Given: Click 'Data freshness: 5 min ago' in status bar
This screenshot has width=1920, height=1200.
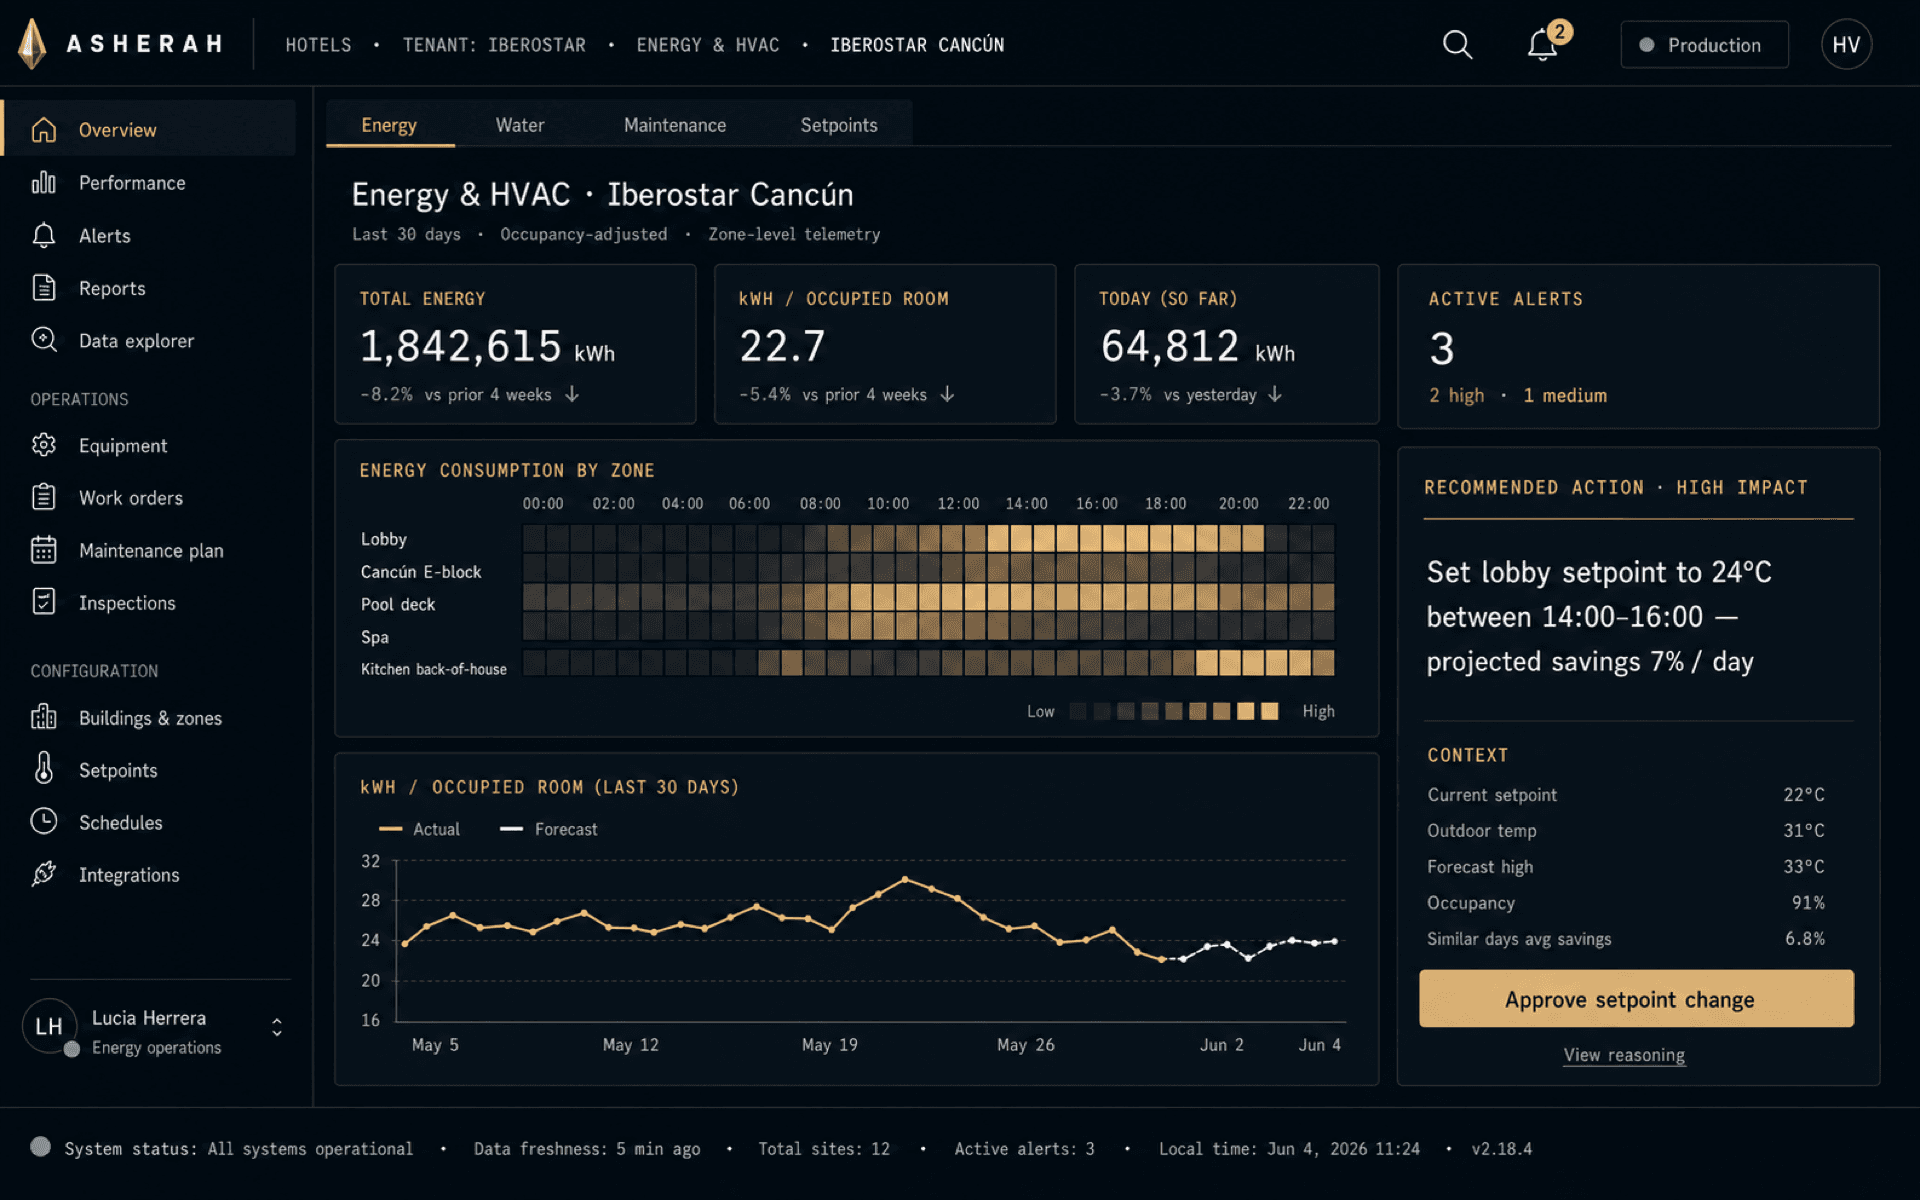Looking at the screenshot, I should point(587,1148).
